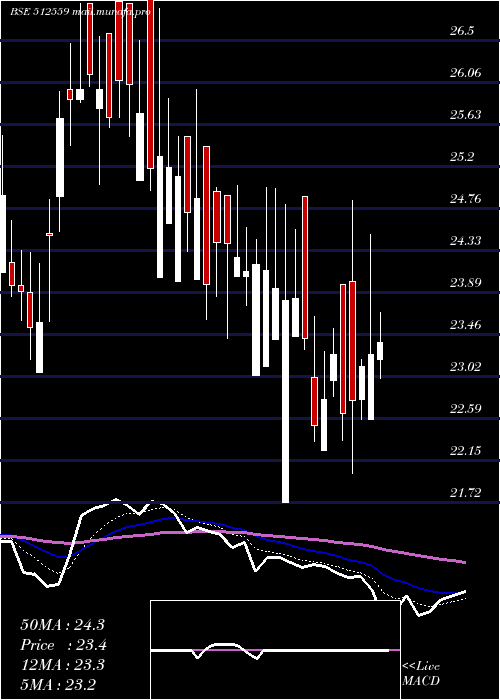Image resolution: width=500 pixels, height=700 pixels.
Task: Click the Live MACD label
Action: coord(421,674)
